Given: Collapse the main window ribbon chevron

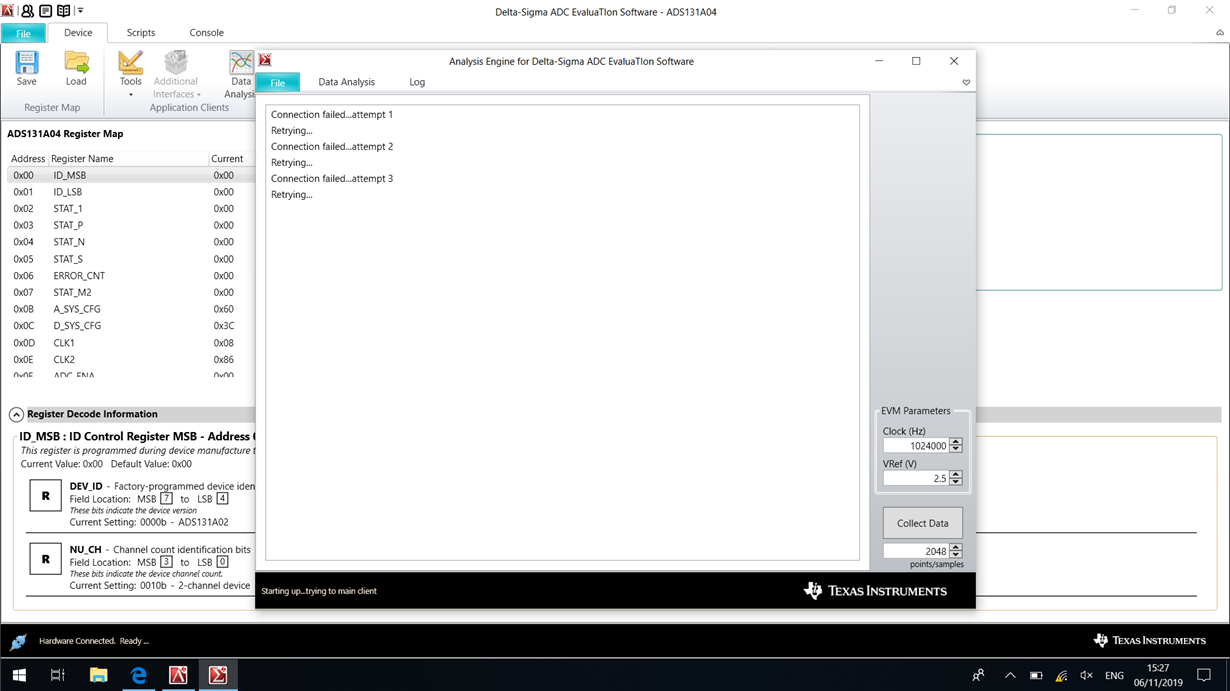Looking at the screenshot, I should click(x=1220, y=33).
